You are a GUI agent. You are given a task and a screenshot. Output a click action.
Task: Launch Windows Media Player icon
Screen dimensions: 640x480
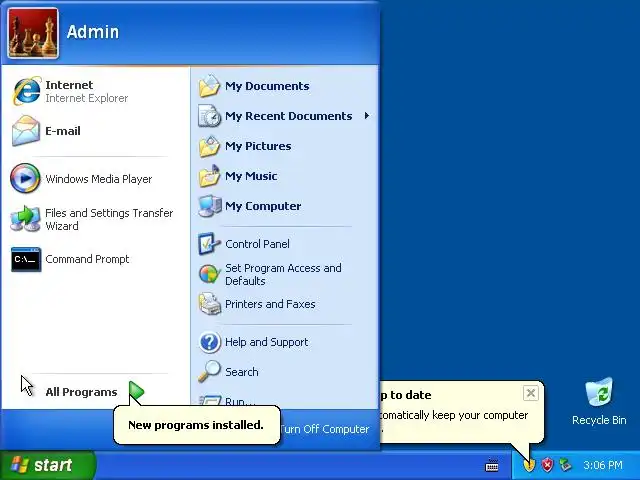pos(25,178)
